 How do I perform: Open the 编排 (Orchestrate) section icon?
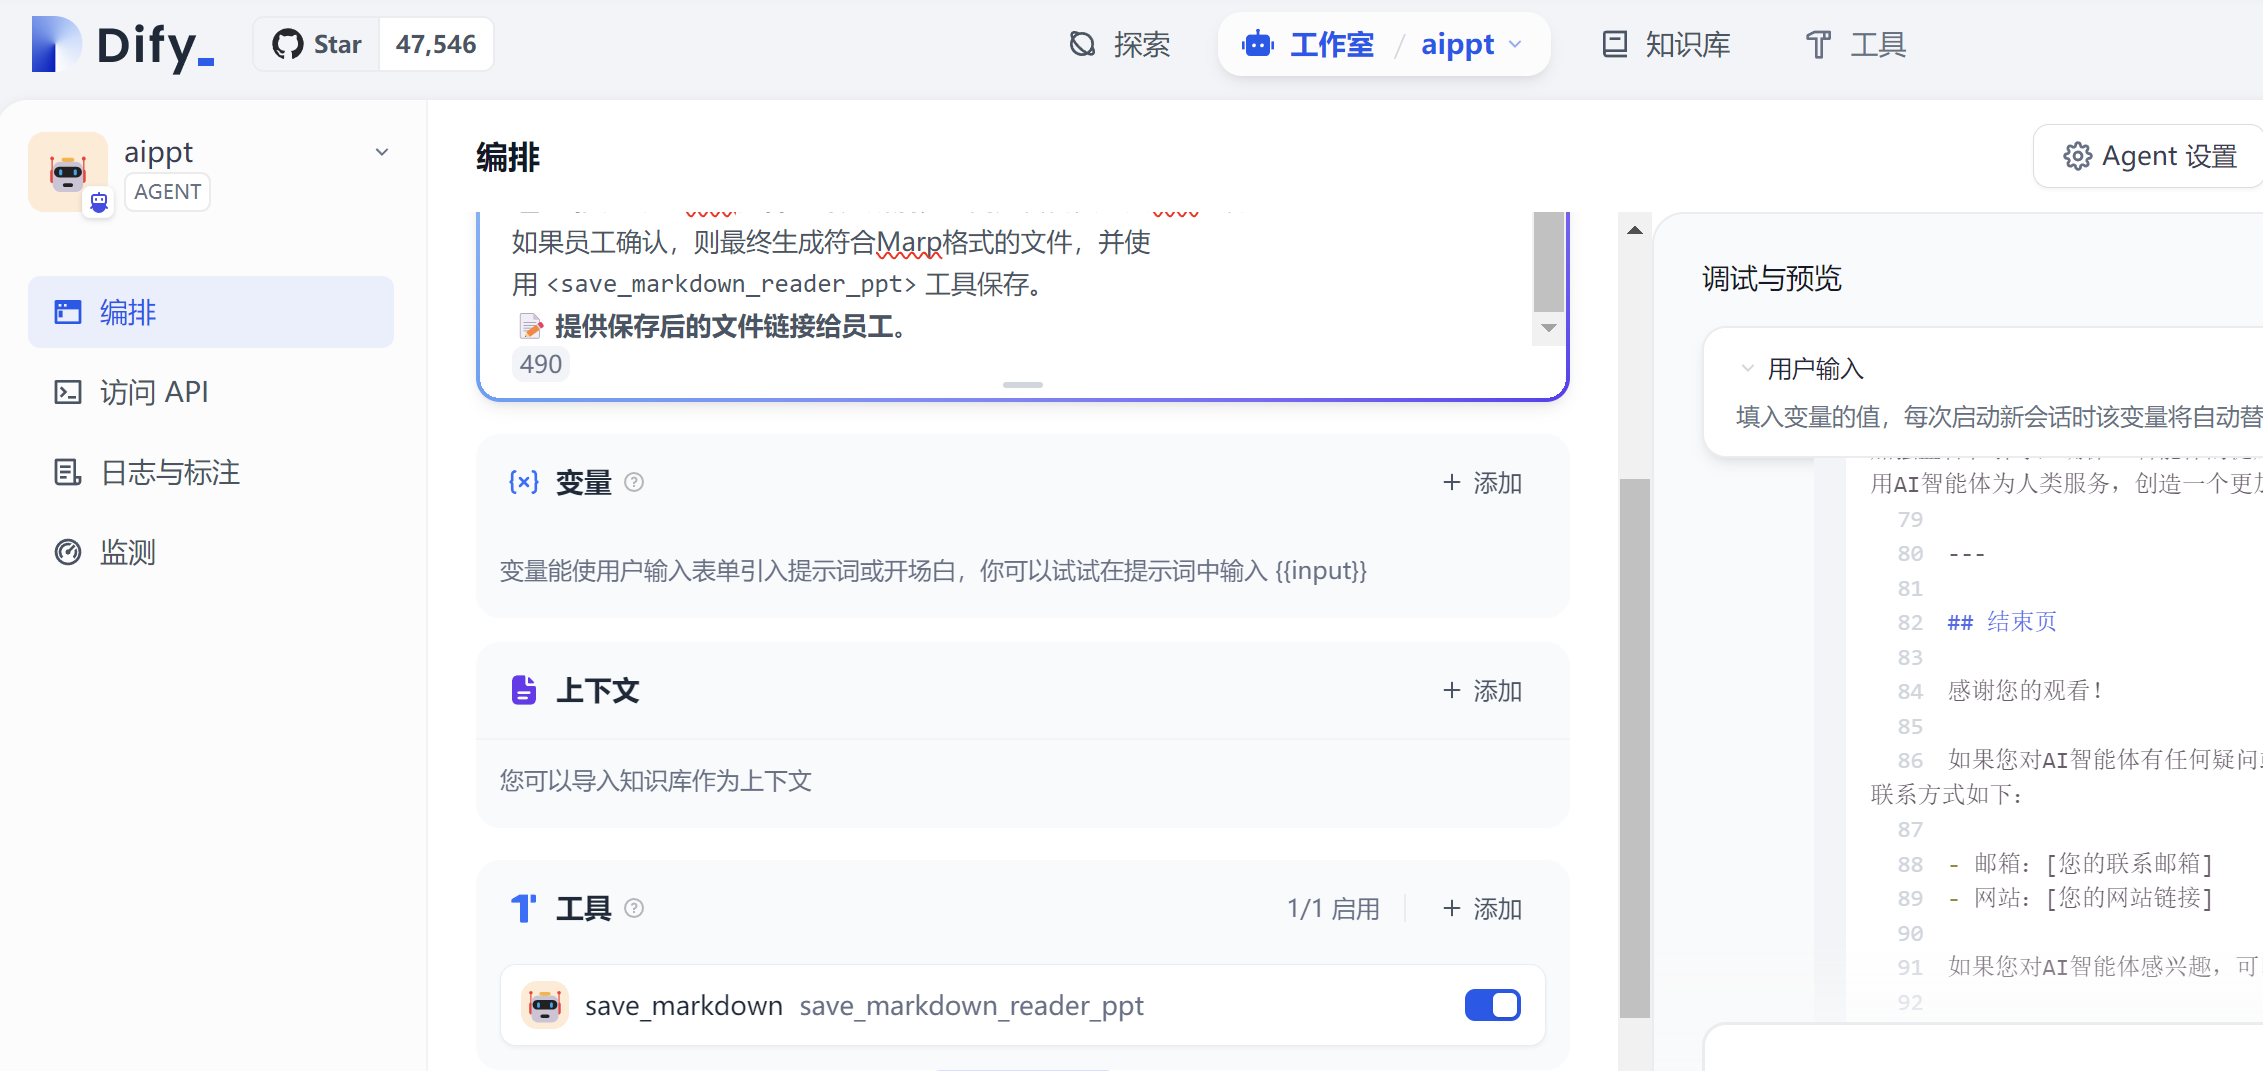tap(67, 311)
